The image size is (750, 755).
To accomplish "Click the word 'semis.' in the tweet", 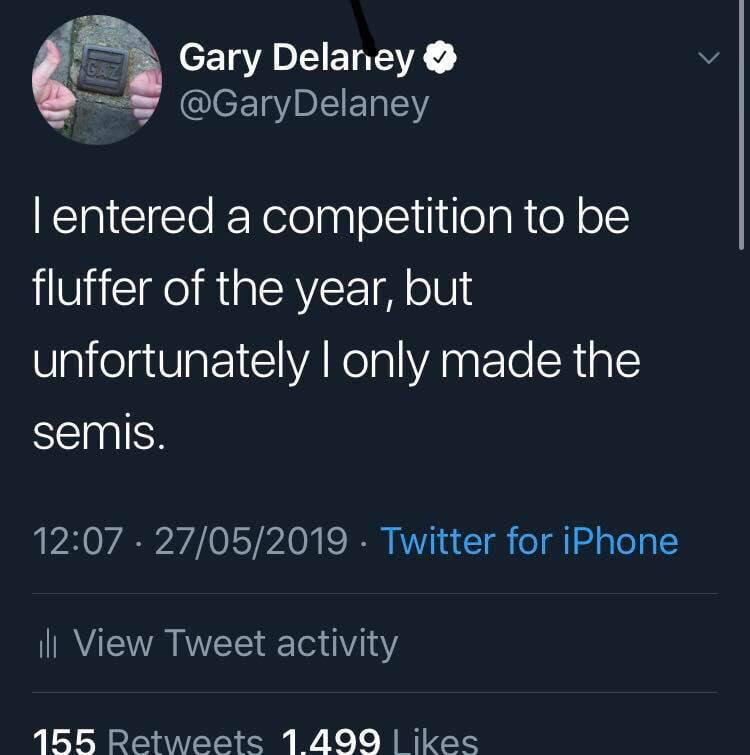I will [x=98, y=432].
